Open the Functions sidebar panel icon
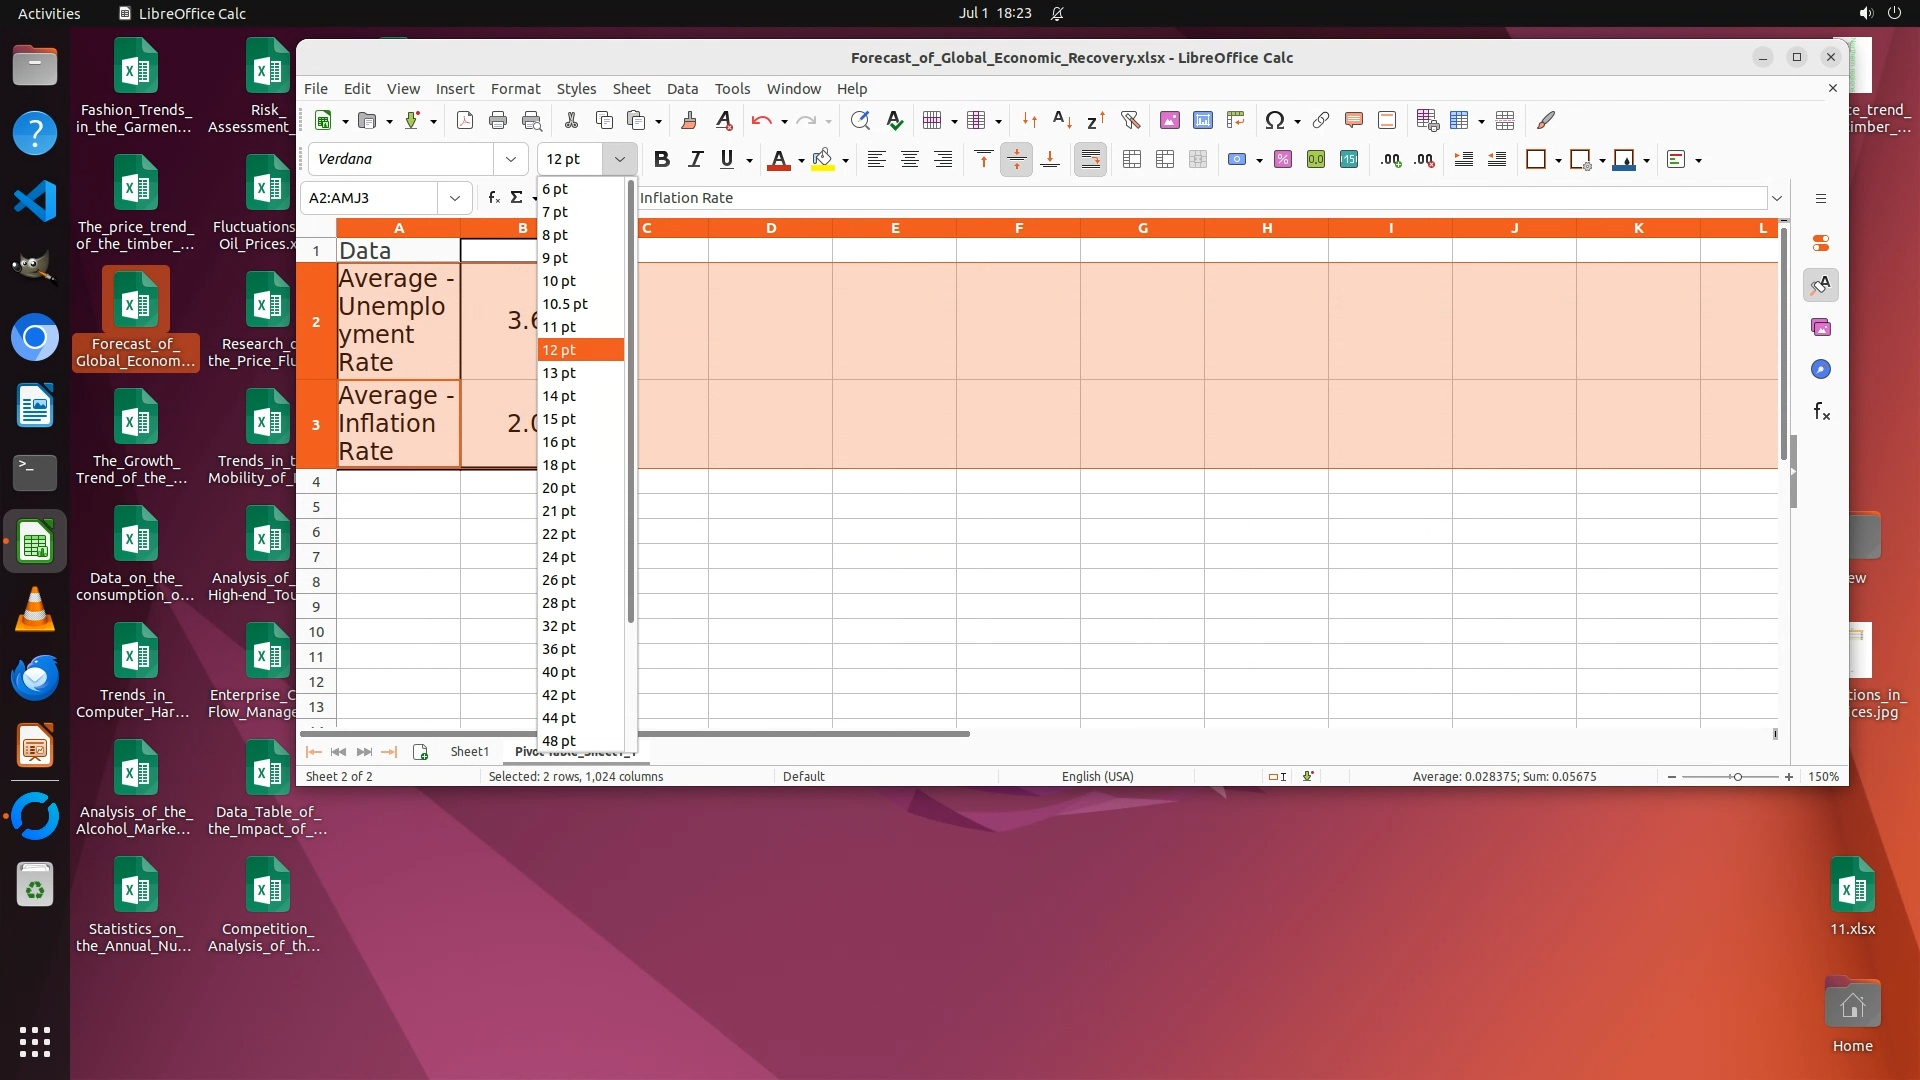Screen dimensions: 1920x1080 pos(1821,412)
